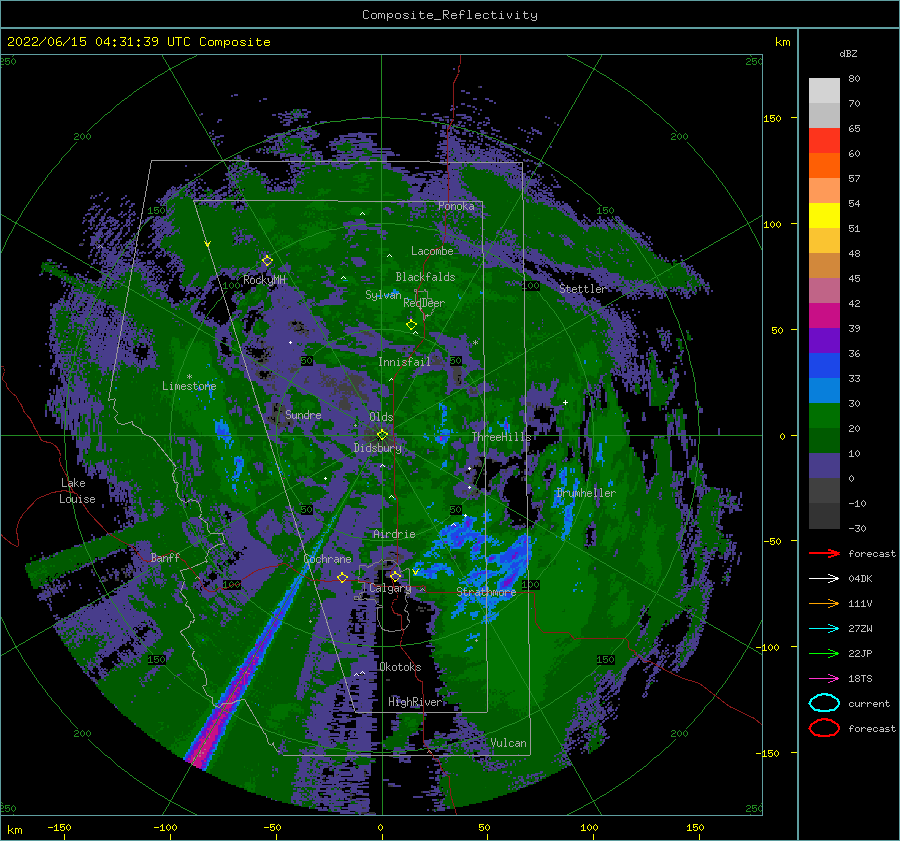This screenshot has height=841, width=900.
Task: Click the Airdrie city label
Action: 394,534
